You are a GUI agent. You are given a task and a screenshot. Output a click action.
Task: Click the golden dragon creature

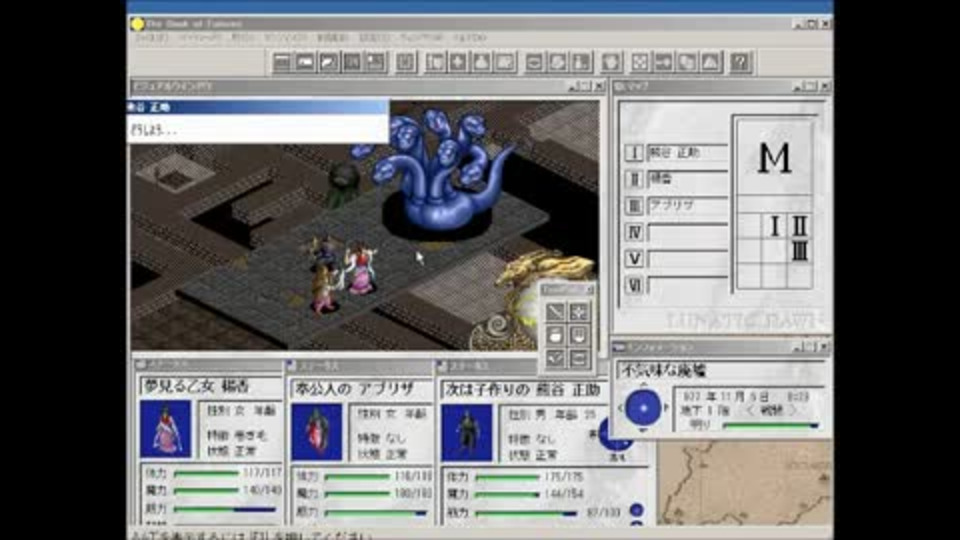point(545,271)
